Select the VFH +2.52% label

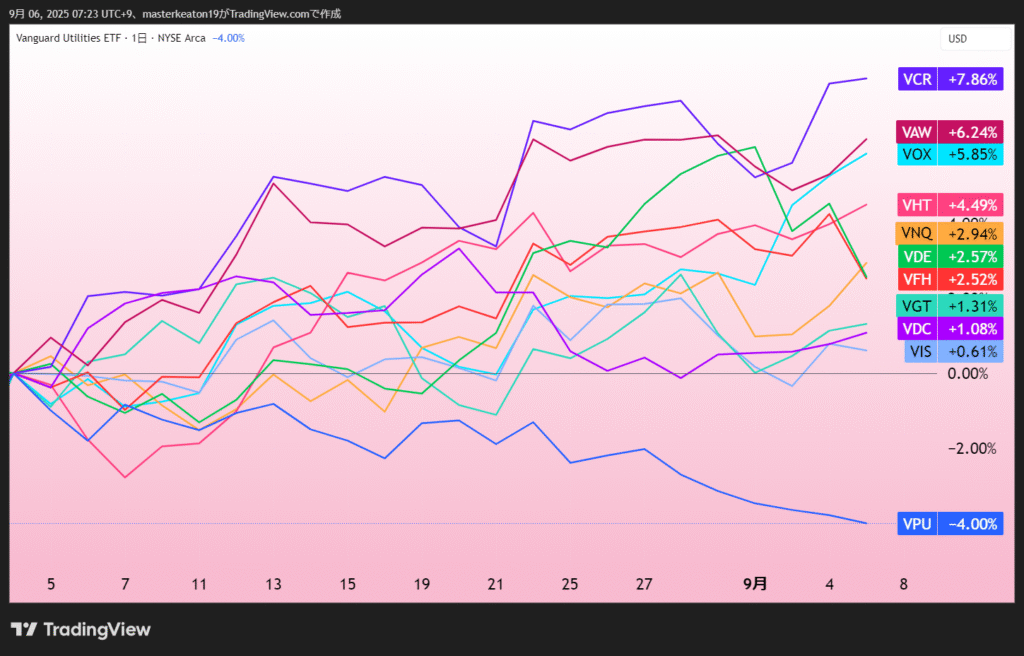pyautogui.click(x=950, y=279)
